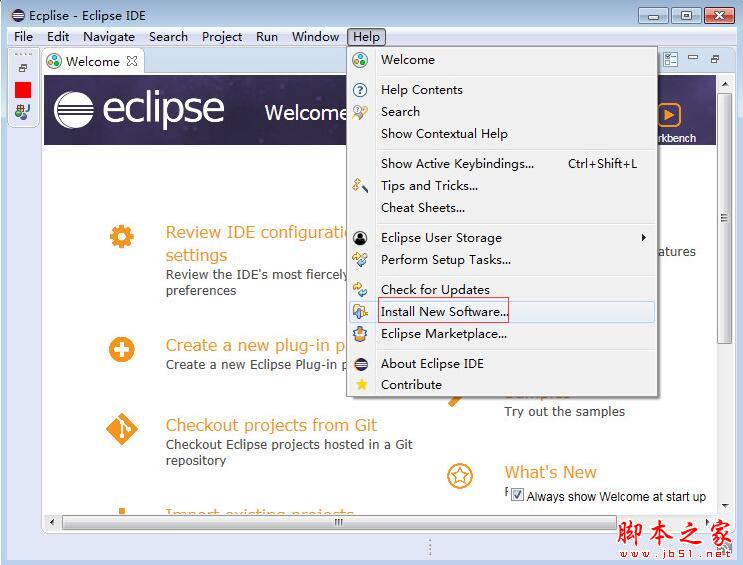
Task: Click the Perform Setup Tasks icon
Action: [360, 260]
